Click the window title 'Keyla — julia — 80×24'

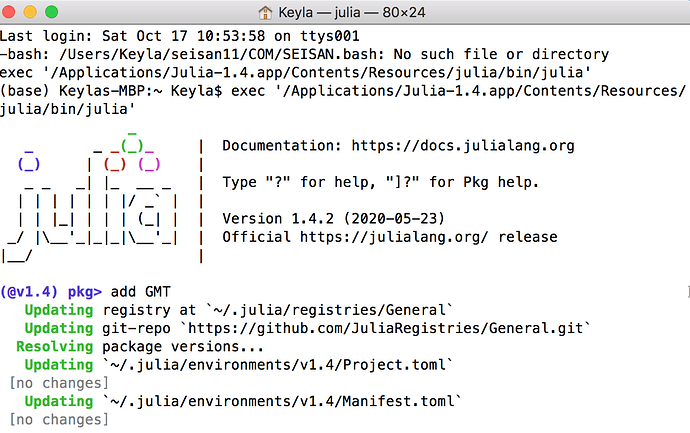click(x=352, y=12)
